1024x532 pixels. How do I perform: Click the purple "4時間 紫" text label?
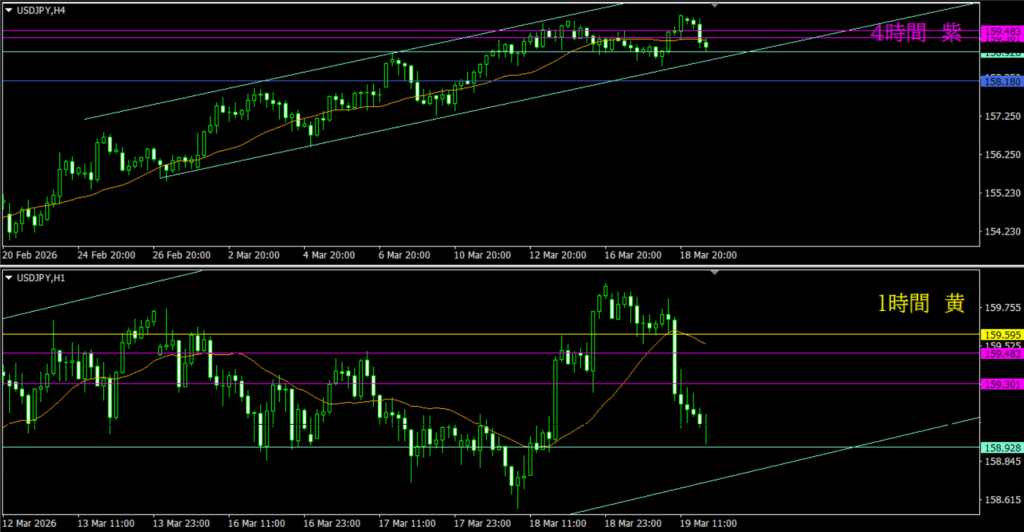tap(915, 33)
